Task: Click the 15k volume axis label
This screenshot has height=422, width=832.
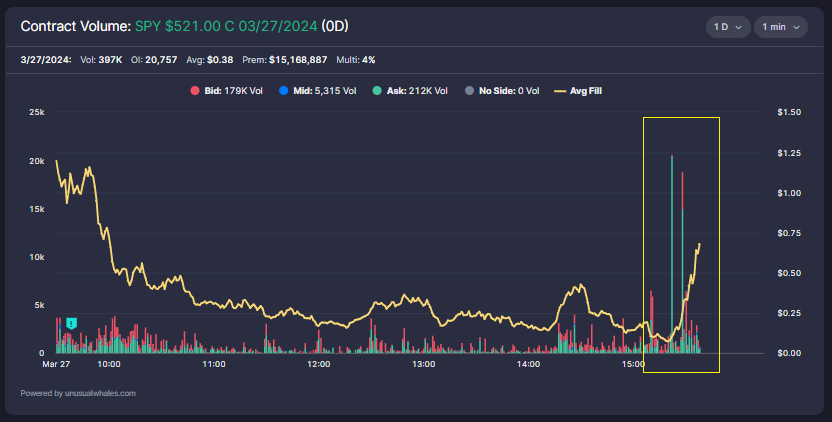Action: (37, 209)
